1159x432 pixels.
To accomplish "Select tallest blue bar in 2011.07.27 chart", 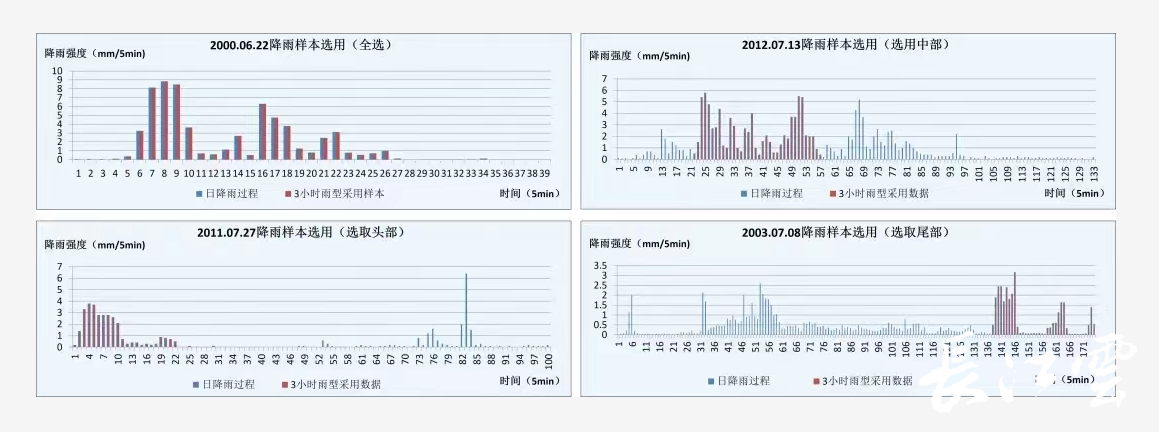I will [466, 311].
